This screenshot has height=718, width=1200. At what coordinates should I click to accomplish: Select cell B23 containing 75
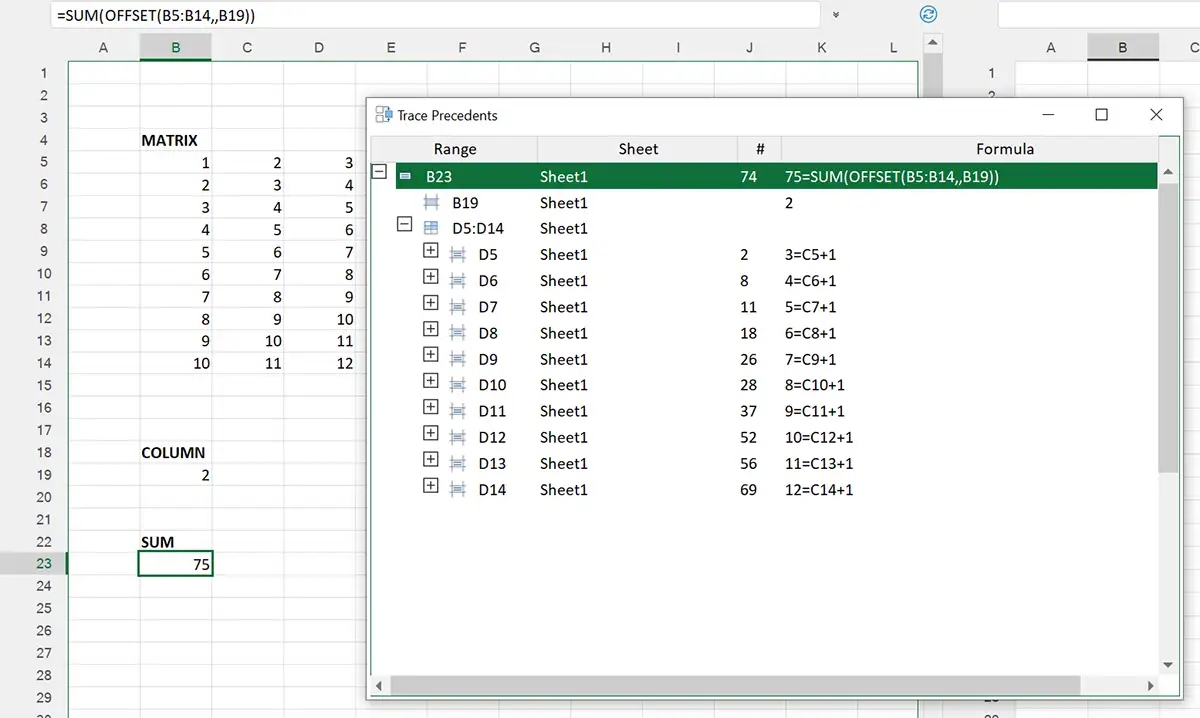[175, 564]
